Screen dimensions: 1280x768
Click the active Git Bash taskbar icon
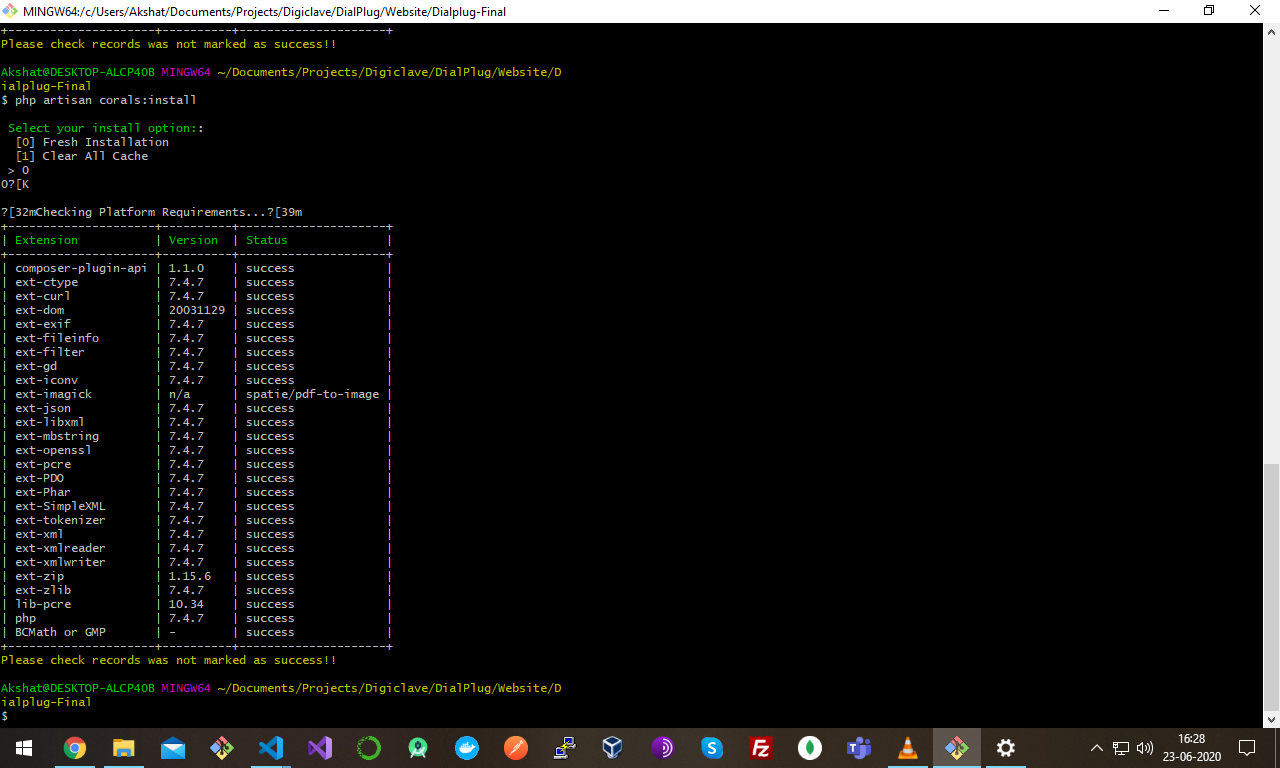pyautogui.click(x=956, y=747)
